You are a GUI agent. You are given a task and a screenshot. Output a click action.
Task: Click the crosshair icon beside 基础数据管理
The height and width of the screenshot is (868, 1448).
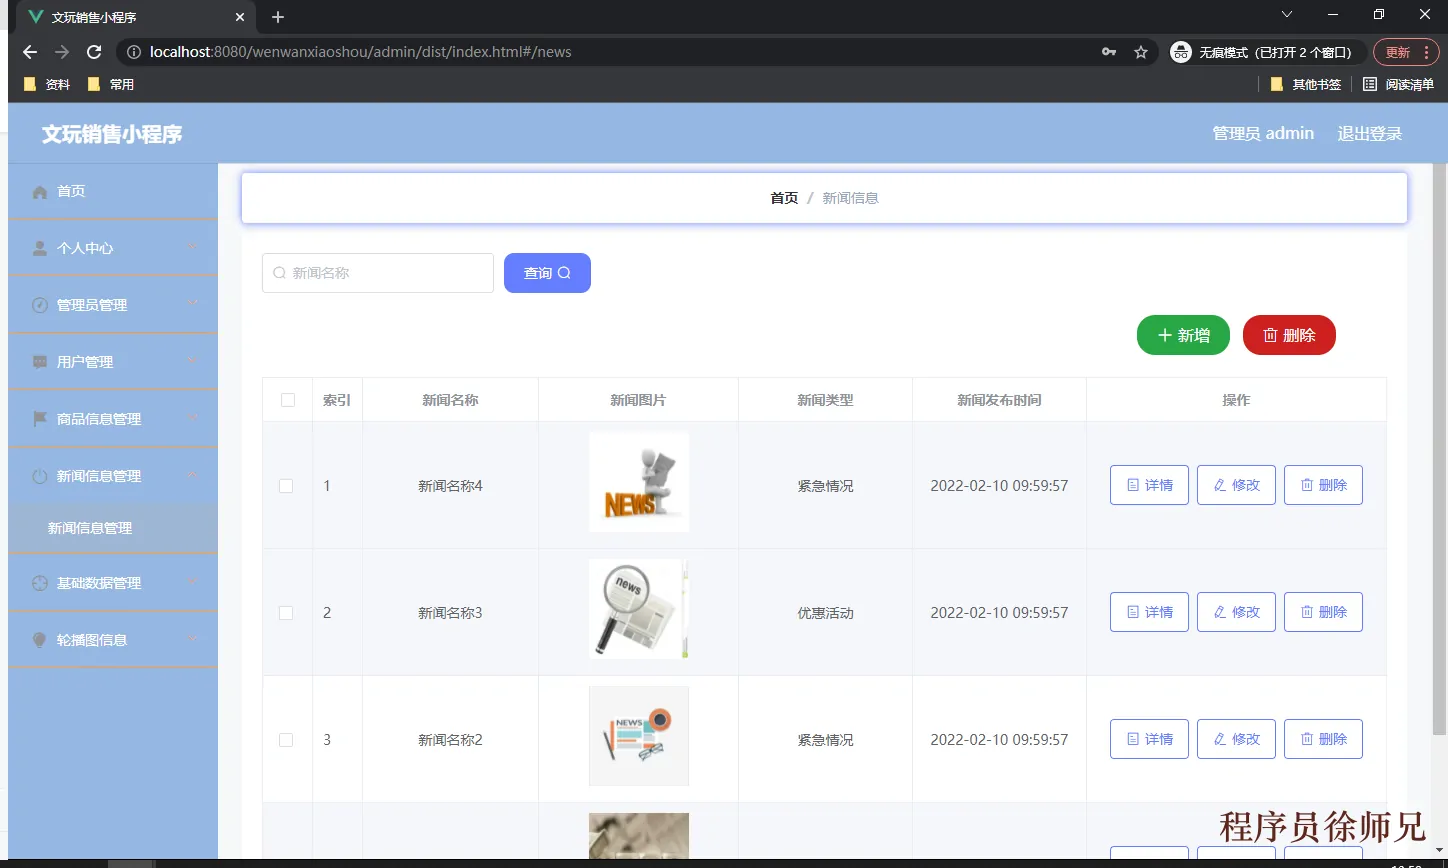40,583
